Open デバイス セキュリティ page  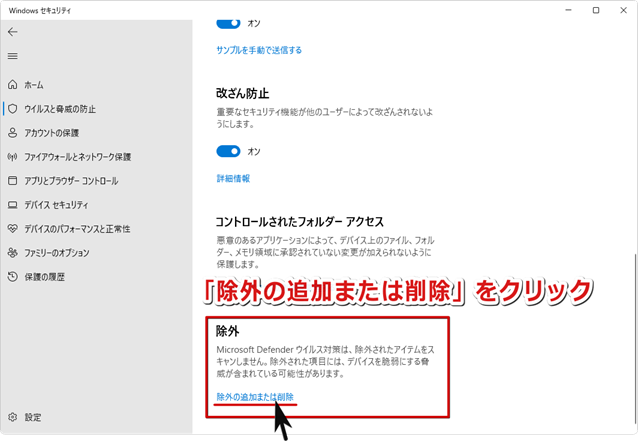(x=56, y=205)
